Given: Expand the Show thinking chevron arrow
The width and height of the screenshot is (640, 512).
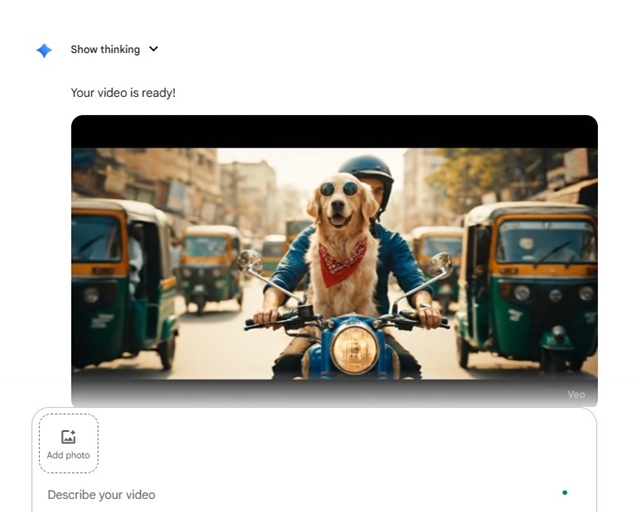Looking at the screenshot, I should tap(153, 49).
